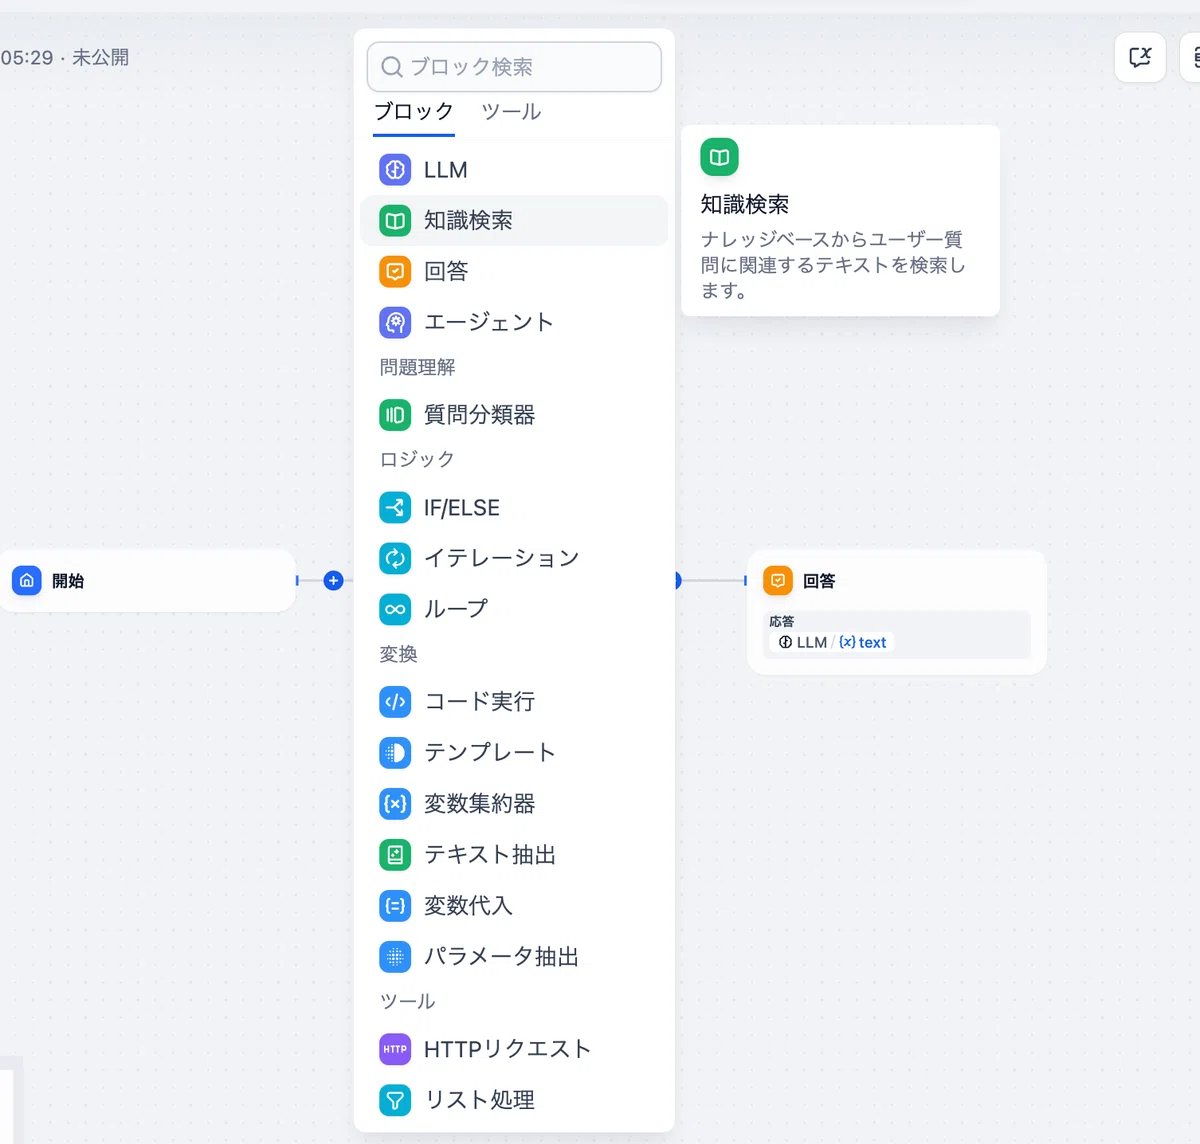1200x1144 pixels.
Task: Choose the エージェント block
Action: [514, 322]
